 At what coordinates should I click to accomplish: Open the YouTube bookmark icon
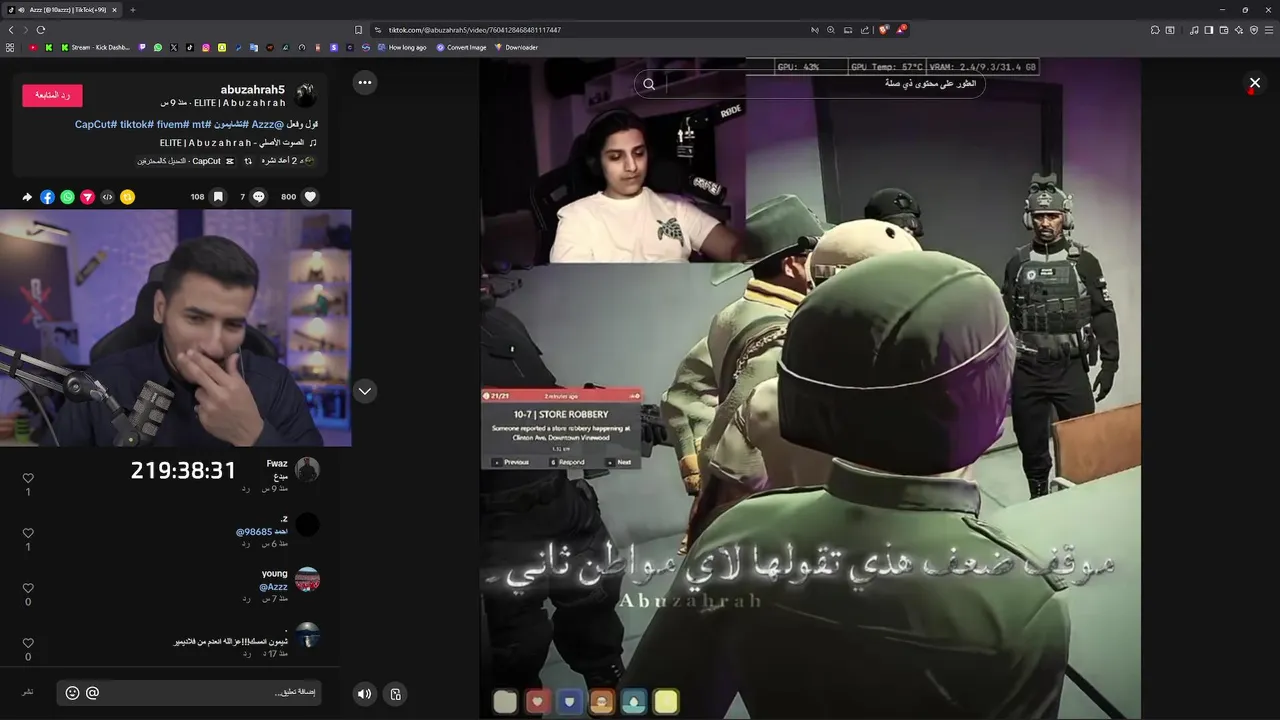pyautogui.click(x=33, y=47)
